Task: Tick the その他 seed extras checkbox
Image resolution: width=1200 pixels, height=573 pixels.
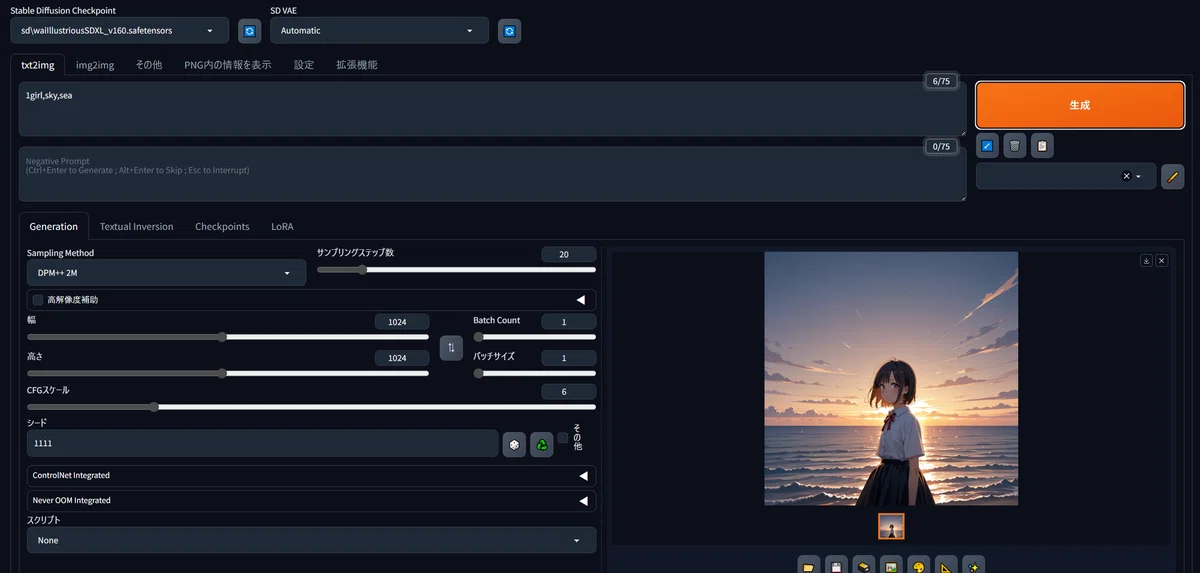Action: (563, 438)
